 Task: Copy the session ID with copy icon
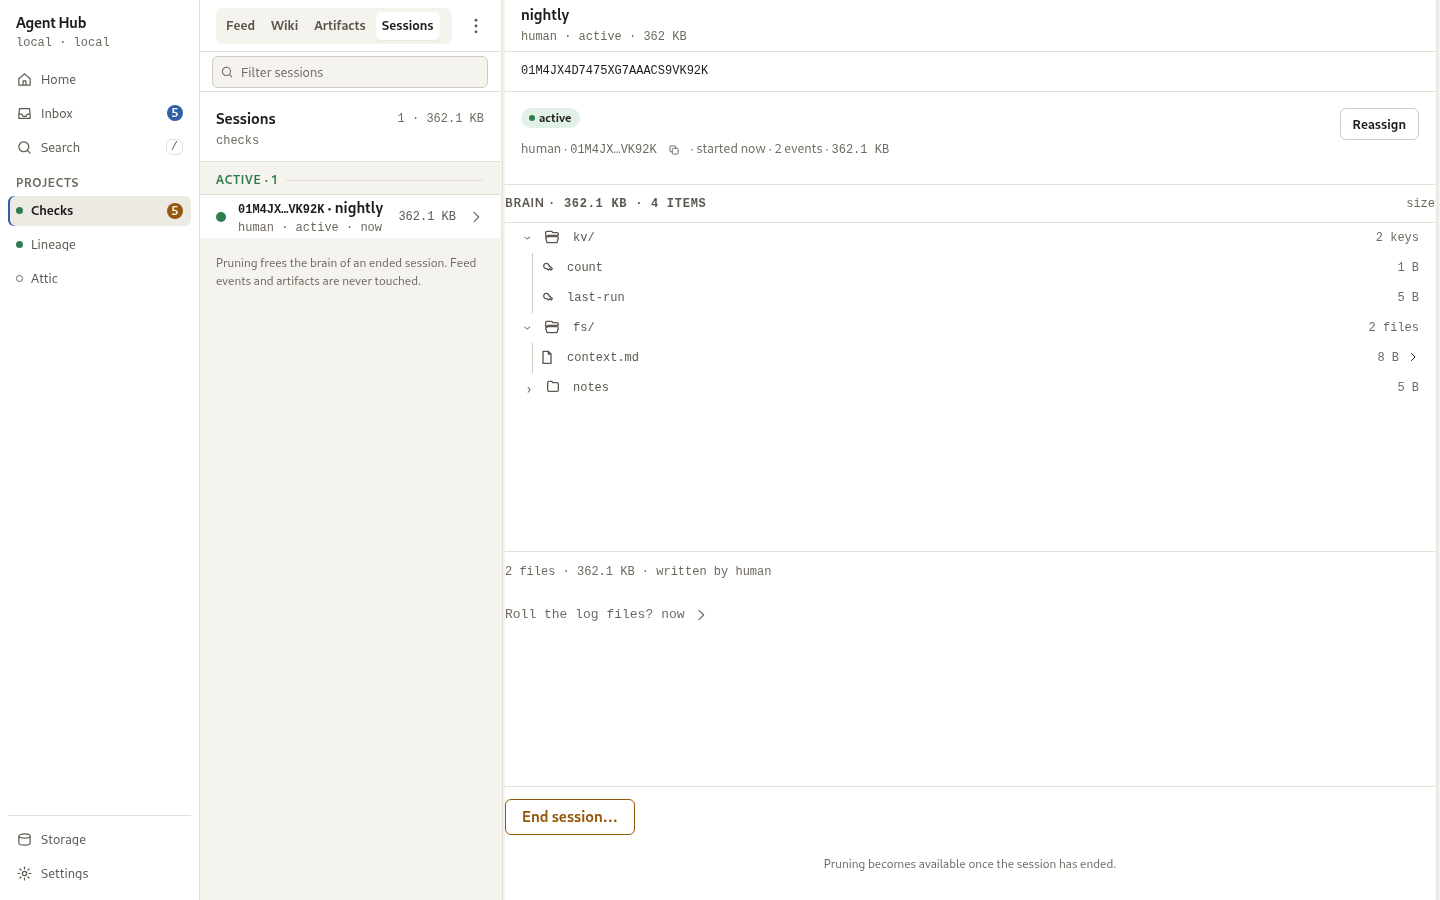[674, 150]
